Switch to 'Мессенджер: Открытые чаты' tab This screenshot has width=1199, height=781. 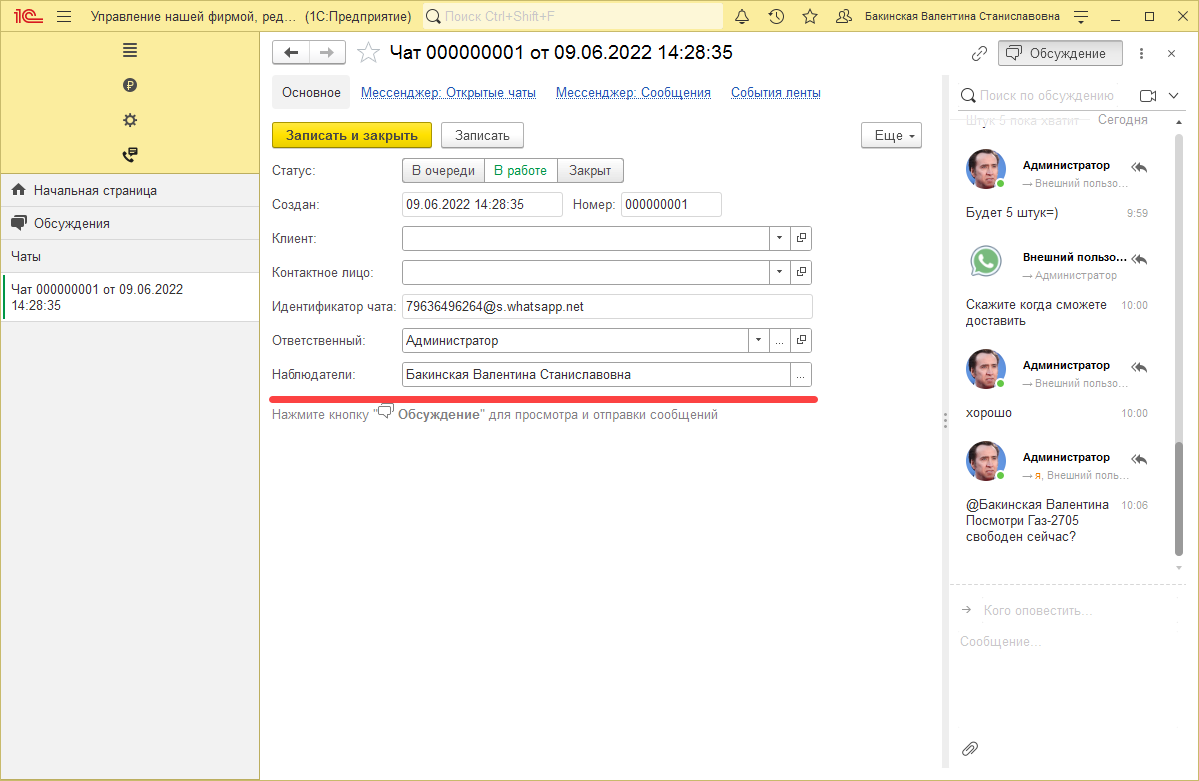click(x=448, y=92)
